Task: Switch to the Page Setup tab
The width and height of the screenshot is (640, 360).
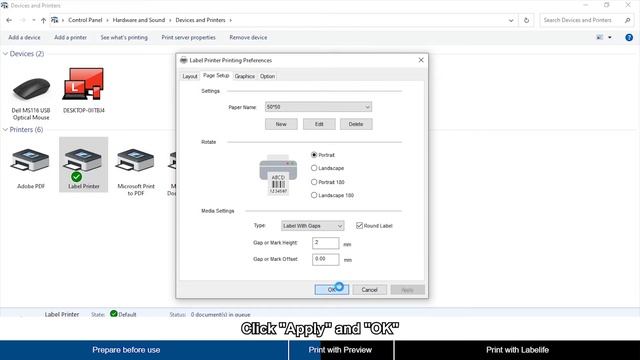Action: click(x=216, y=76)
